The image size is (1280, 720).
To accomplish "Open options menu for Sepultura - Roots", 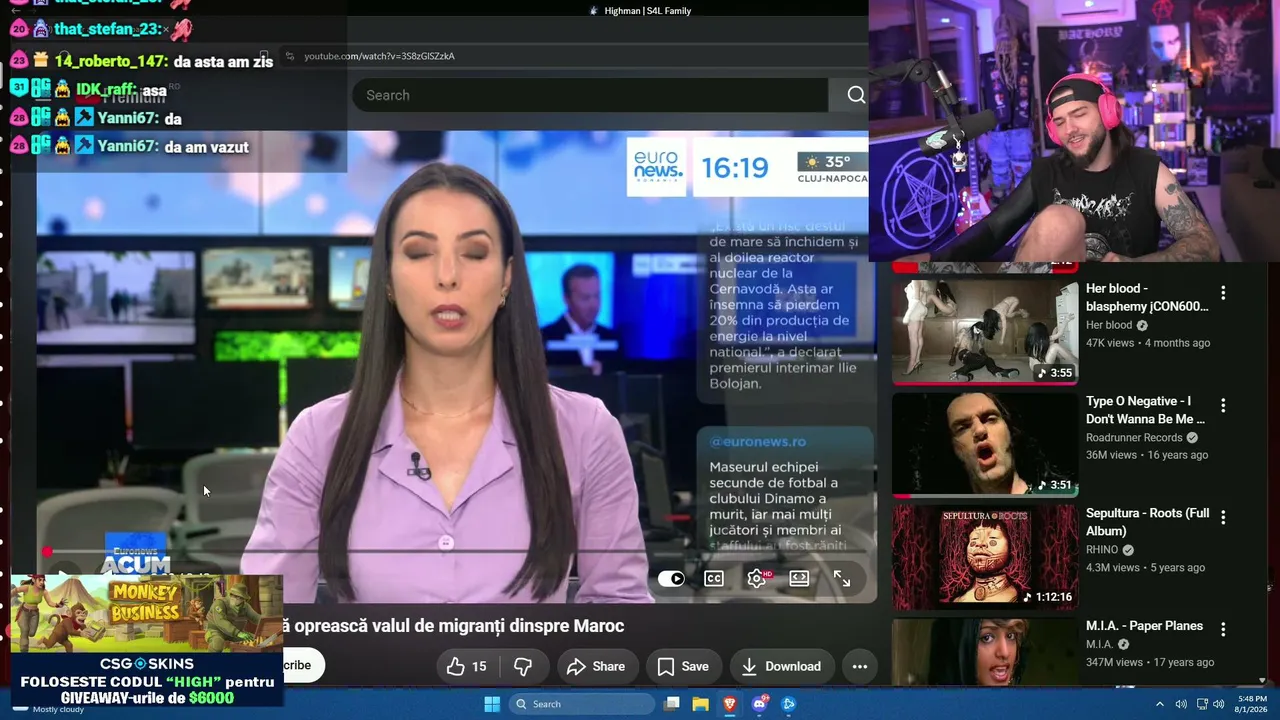I will (x=1223, y=517).
